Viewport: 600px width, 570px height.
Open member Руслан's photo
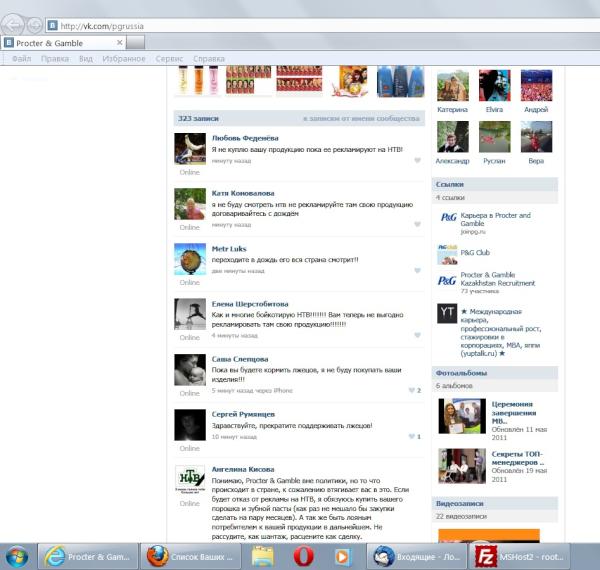(494, 137)
